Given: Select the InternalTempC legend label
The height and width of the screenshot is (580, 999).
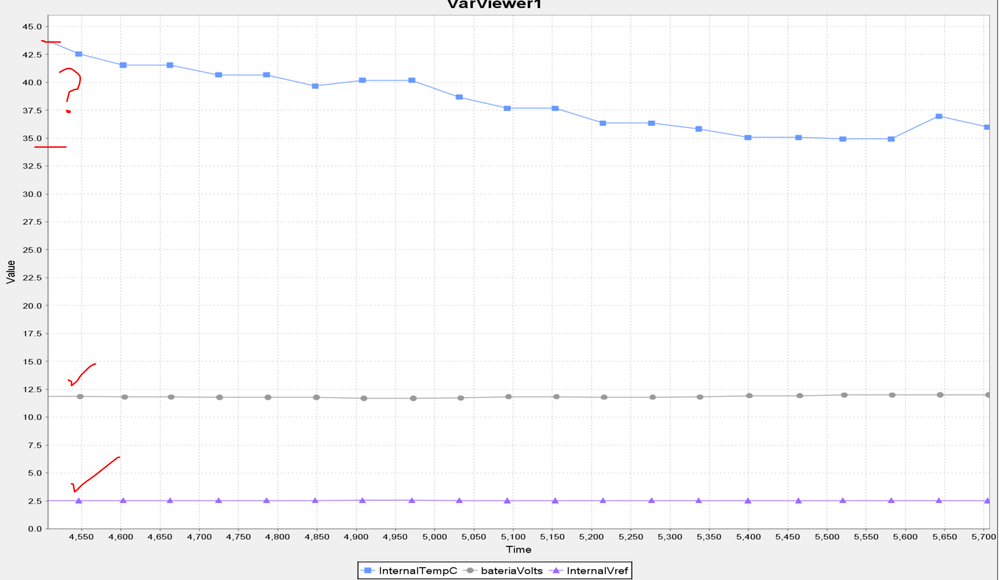Looking at the screenshot, I should point(418,570).
